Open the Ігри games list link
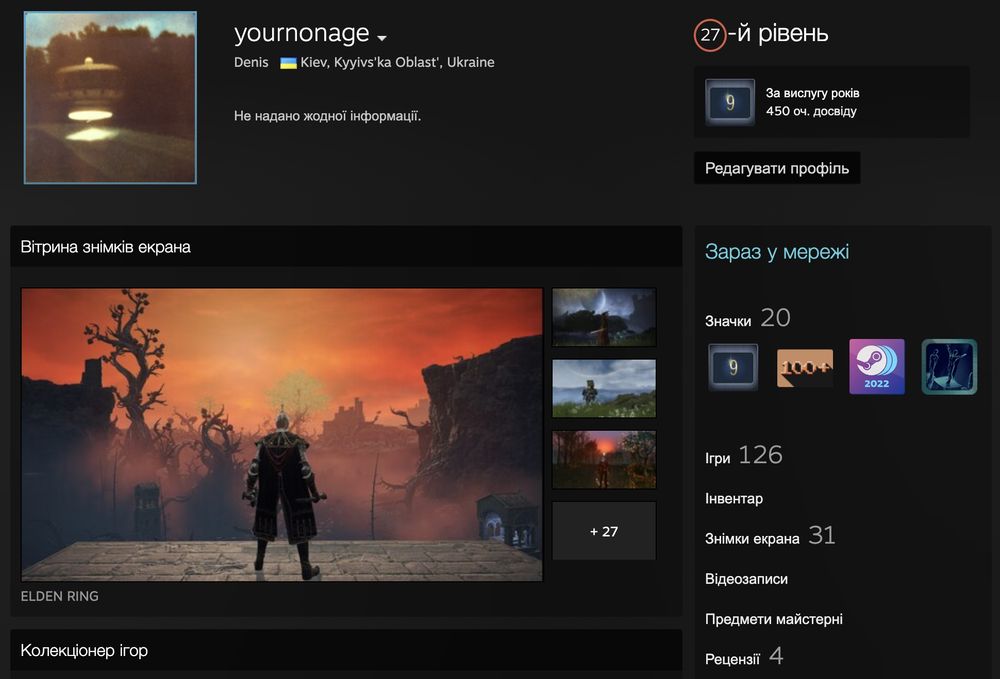The height and width of the screenshot is (679, 1000). (717, 458)
